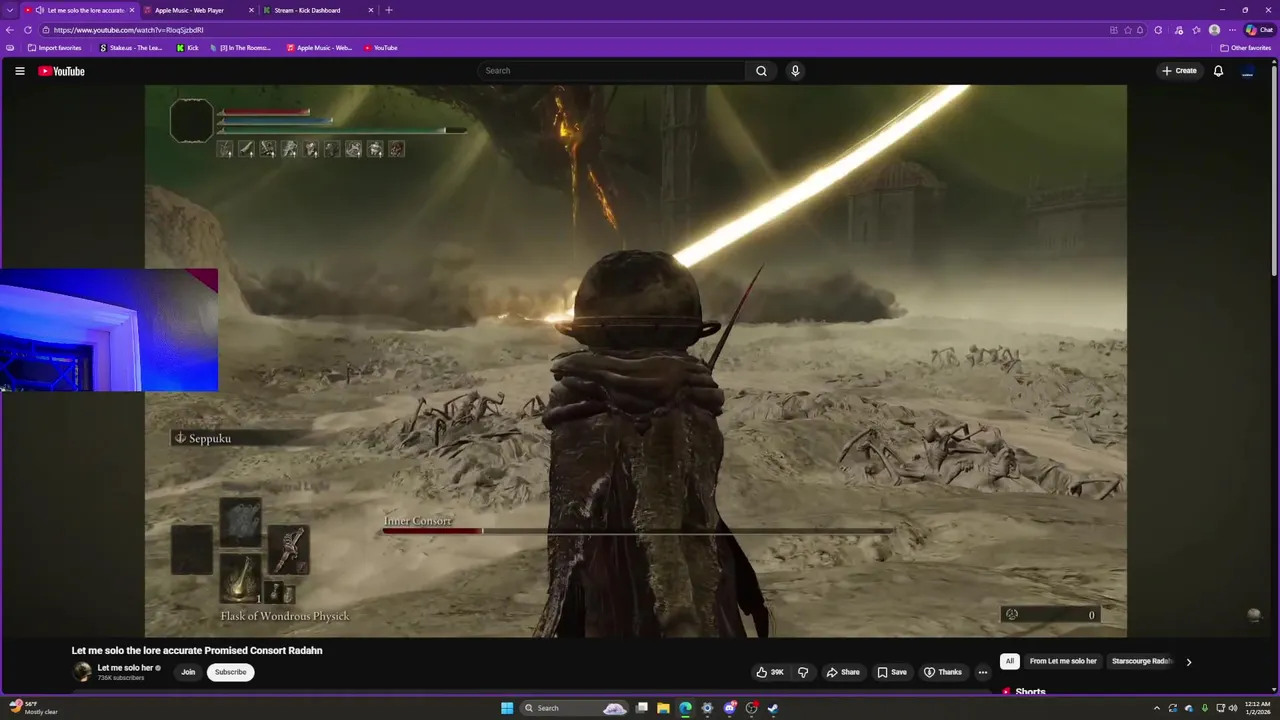The width and height of the screenshot is (1280, 720).
Task: Save the video to playlist
Action: [x=892, y=672]
